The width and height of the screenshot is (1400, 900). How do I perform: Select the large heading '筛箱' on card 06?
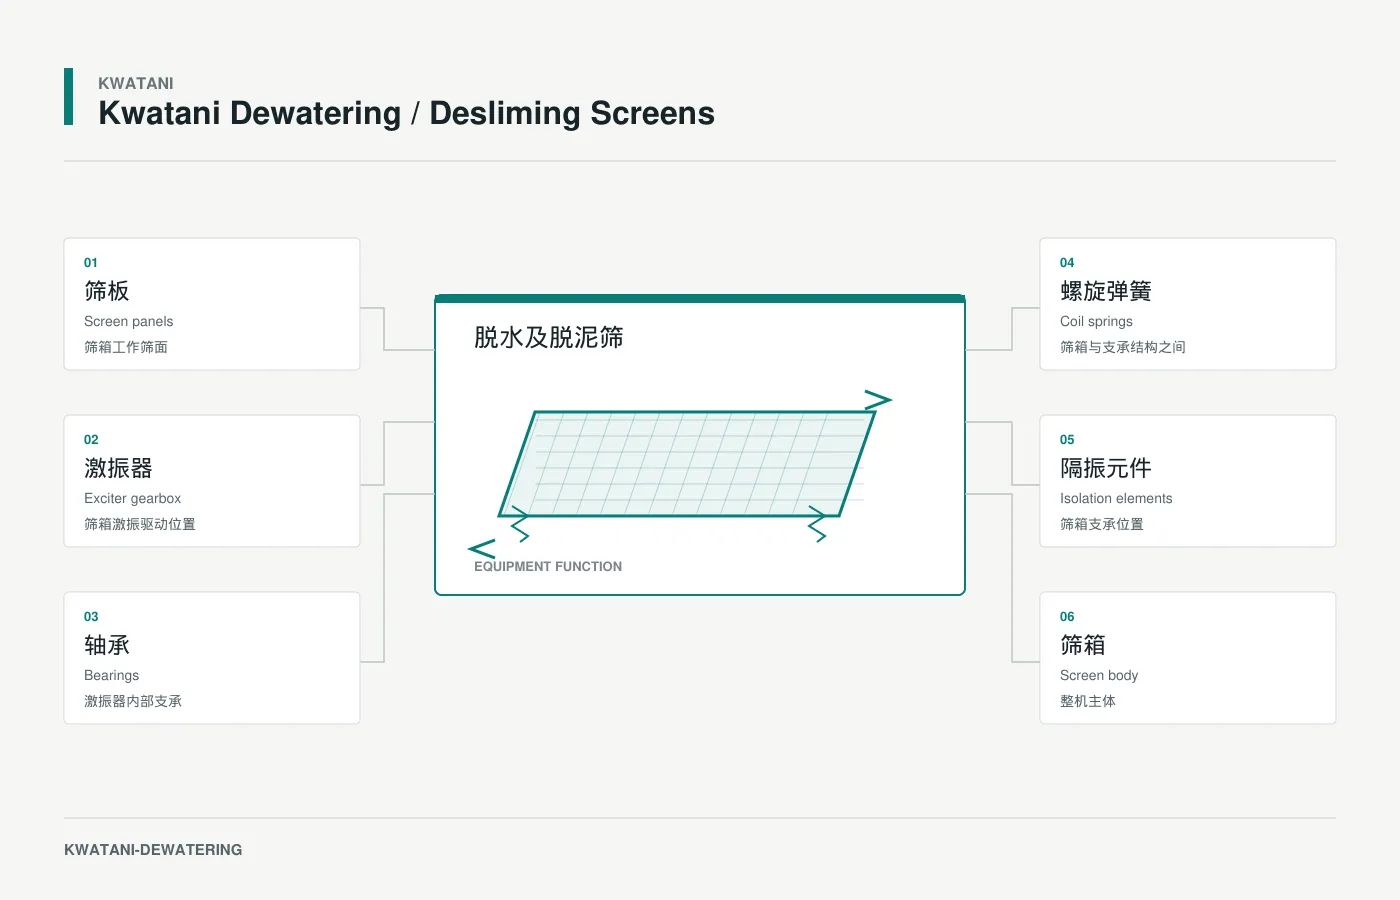[x=1083, y=645]
